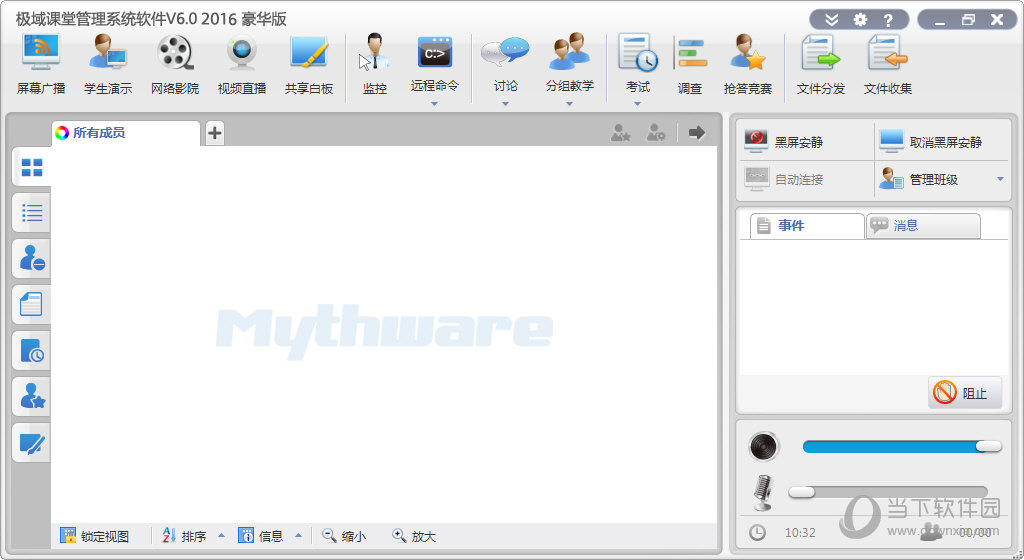
Task: Click the student-with-gear icon above member list
Action: tap(656, 133)
